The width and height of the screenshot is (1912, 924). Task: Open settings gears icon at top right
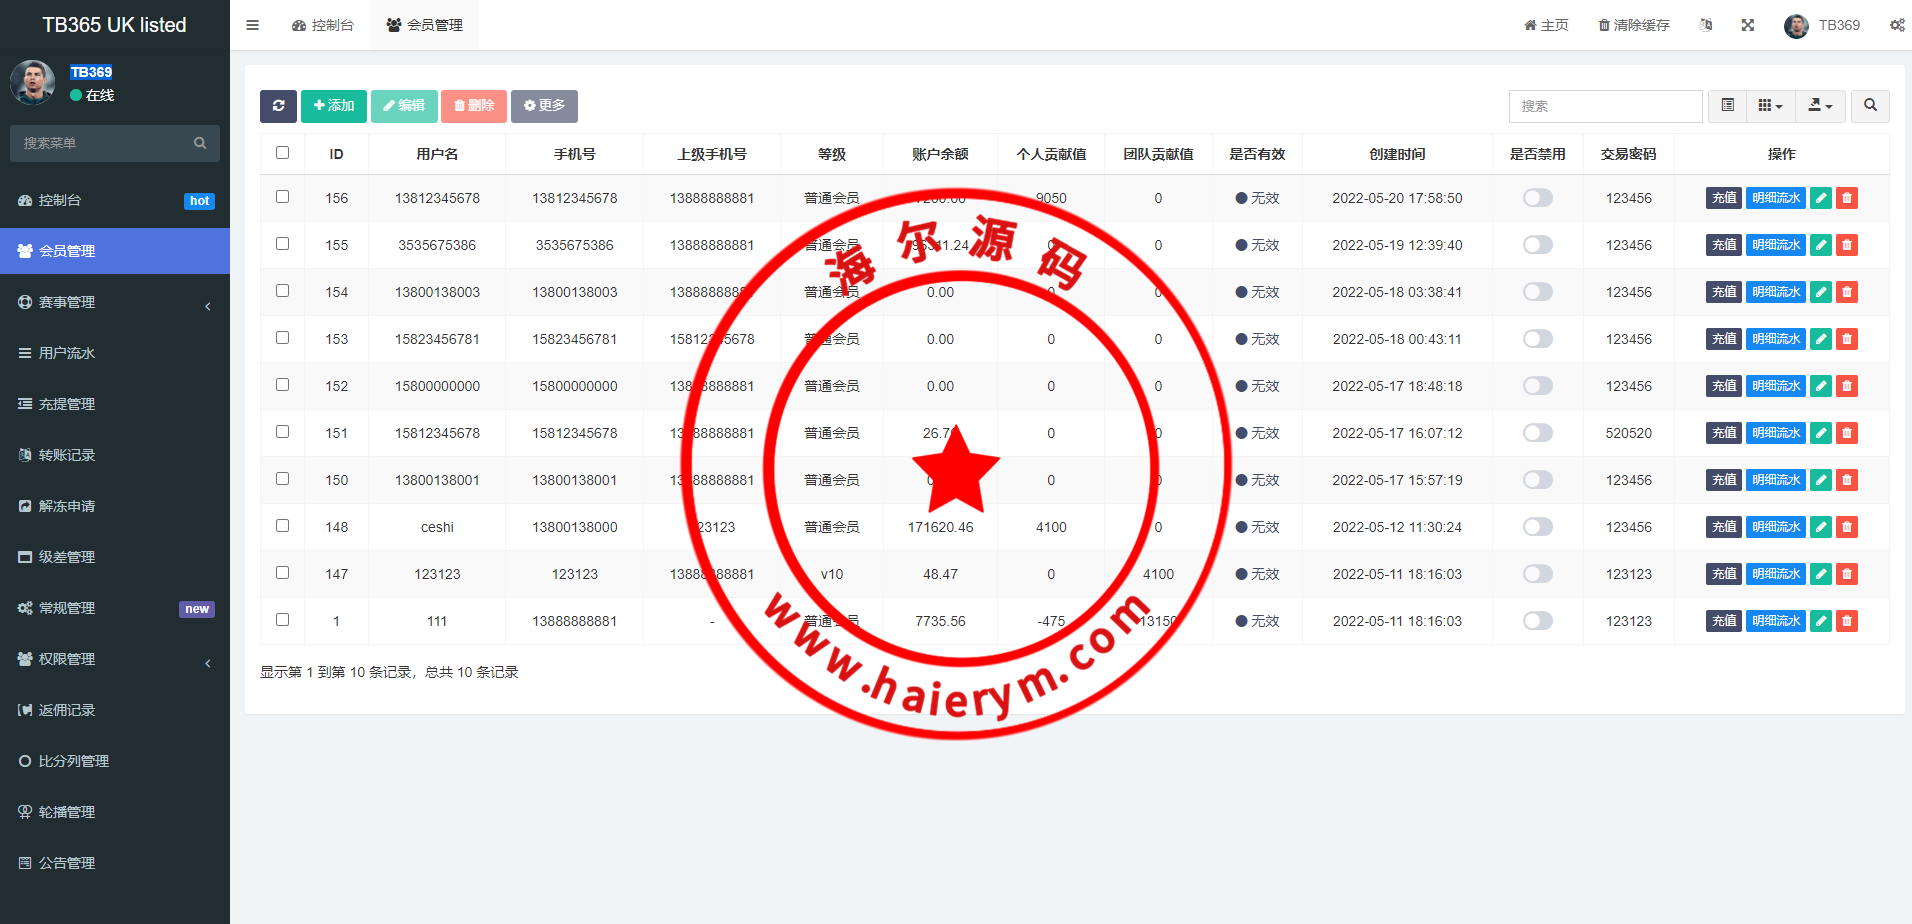(x=1896, y=25)
